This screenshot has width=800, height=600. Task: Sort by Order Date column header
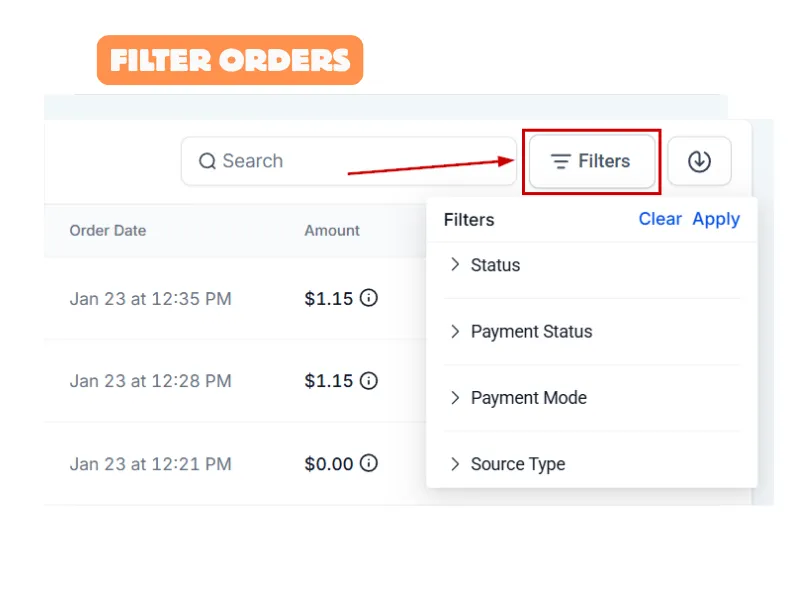coord(108,231)
